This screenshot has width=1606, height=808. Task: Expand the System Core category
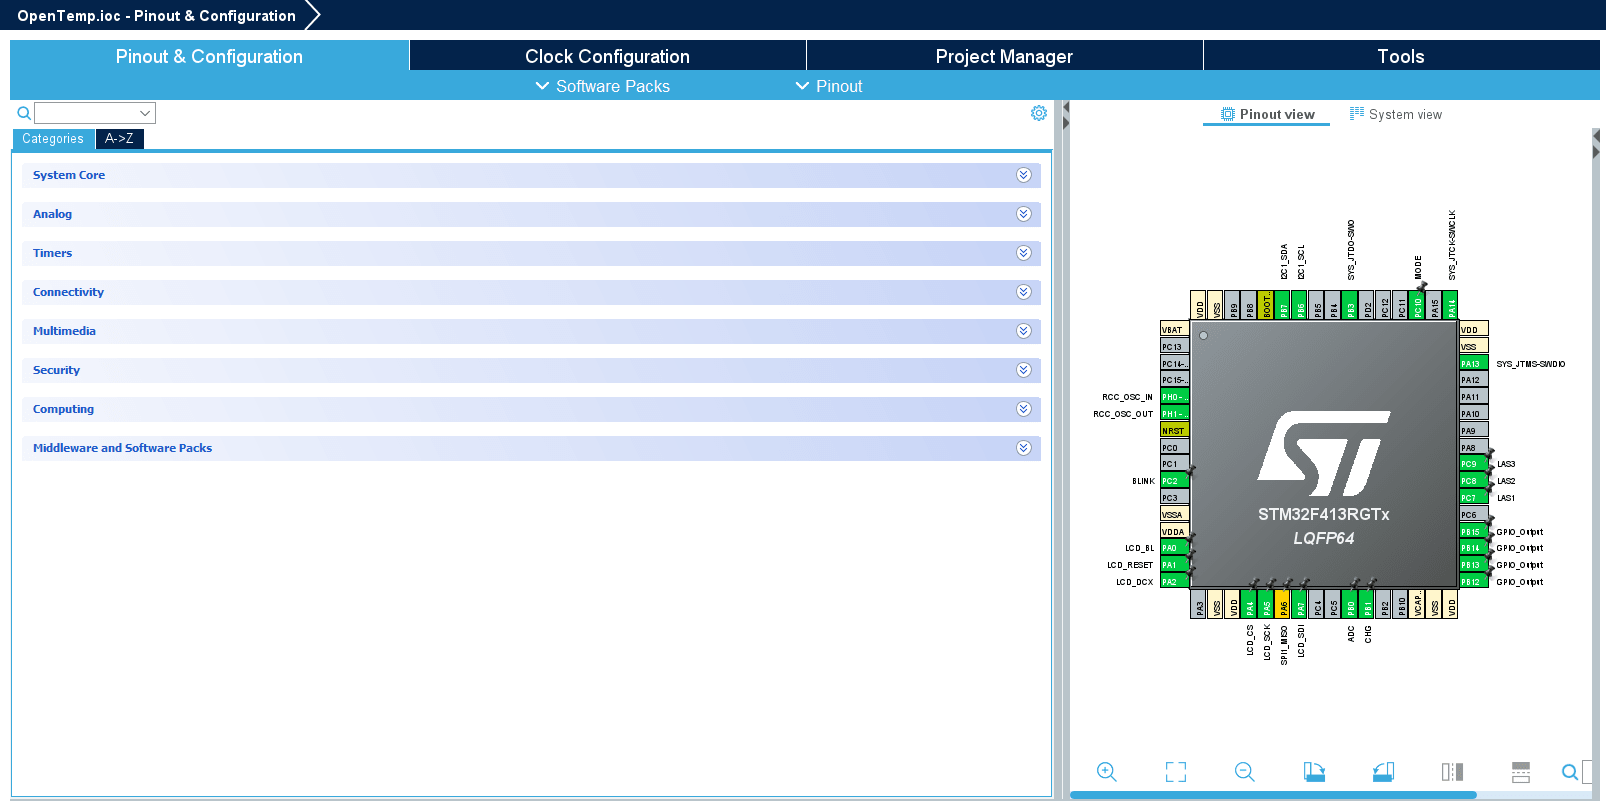[x=1024, y=175]
